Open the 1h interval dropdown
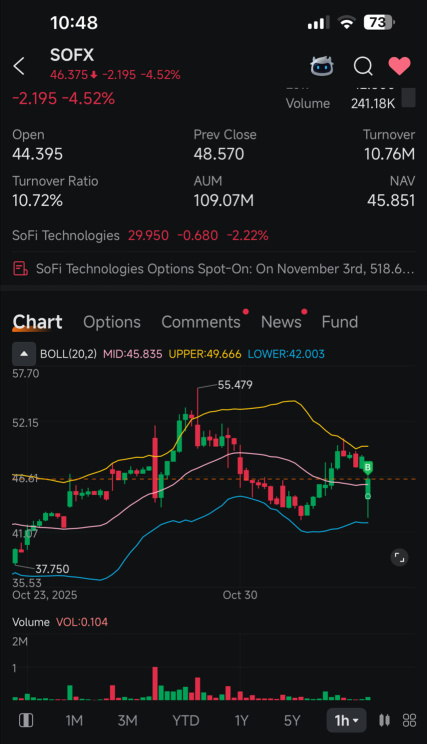 (346, 721)
